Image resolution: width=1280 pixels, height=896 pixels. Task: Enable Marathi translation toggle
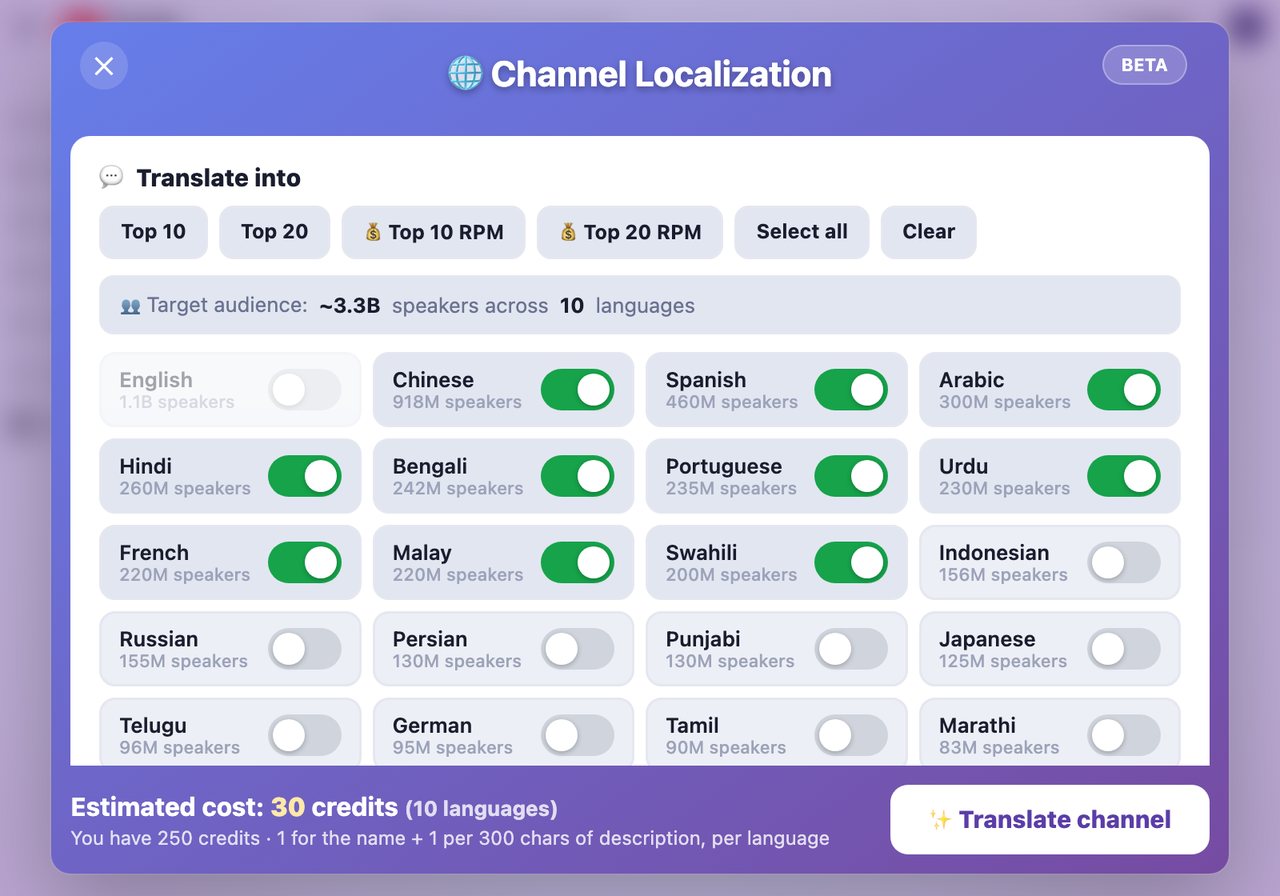(1123, 736)
